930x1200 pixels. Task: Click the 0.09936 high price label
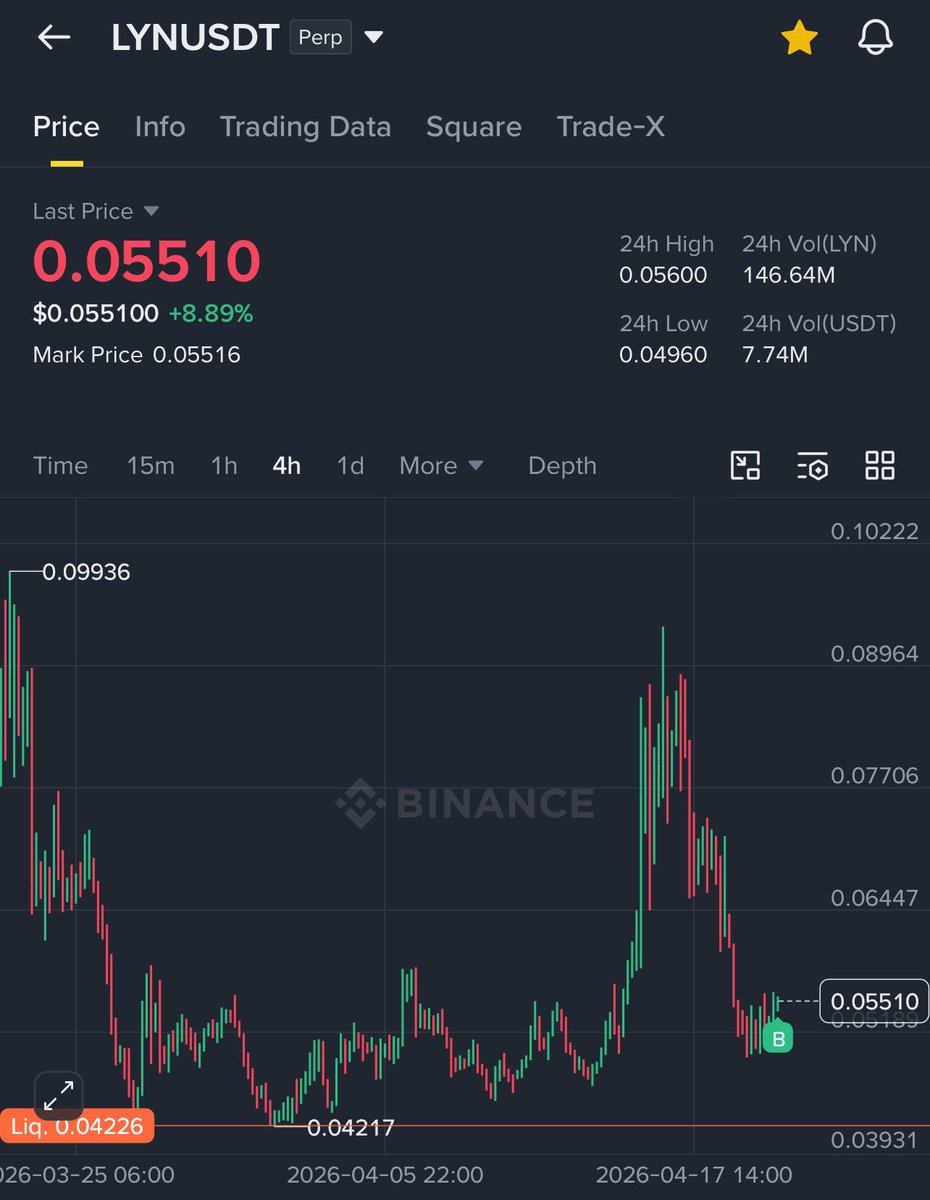(86, 573)
